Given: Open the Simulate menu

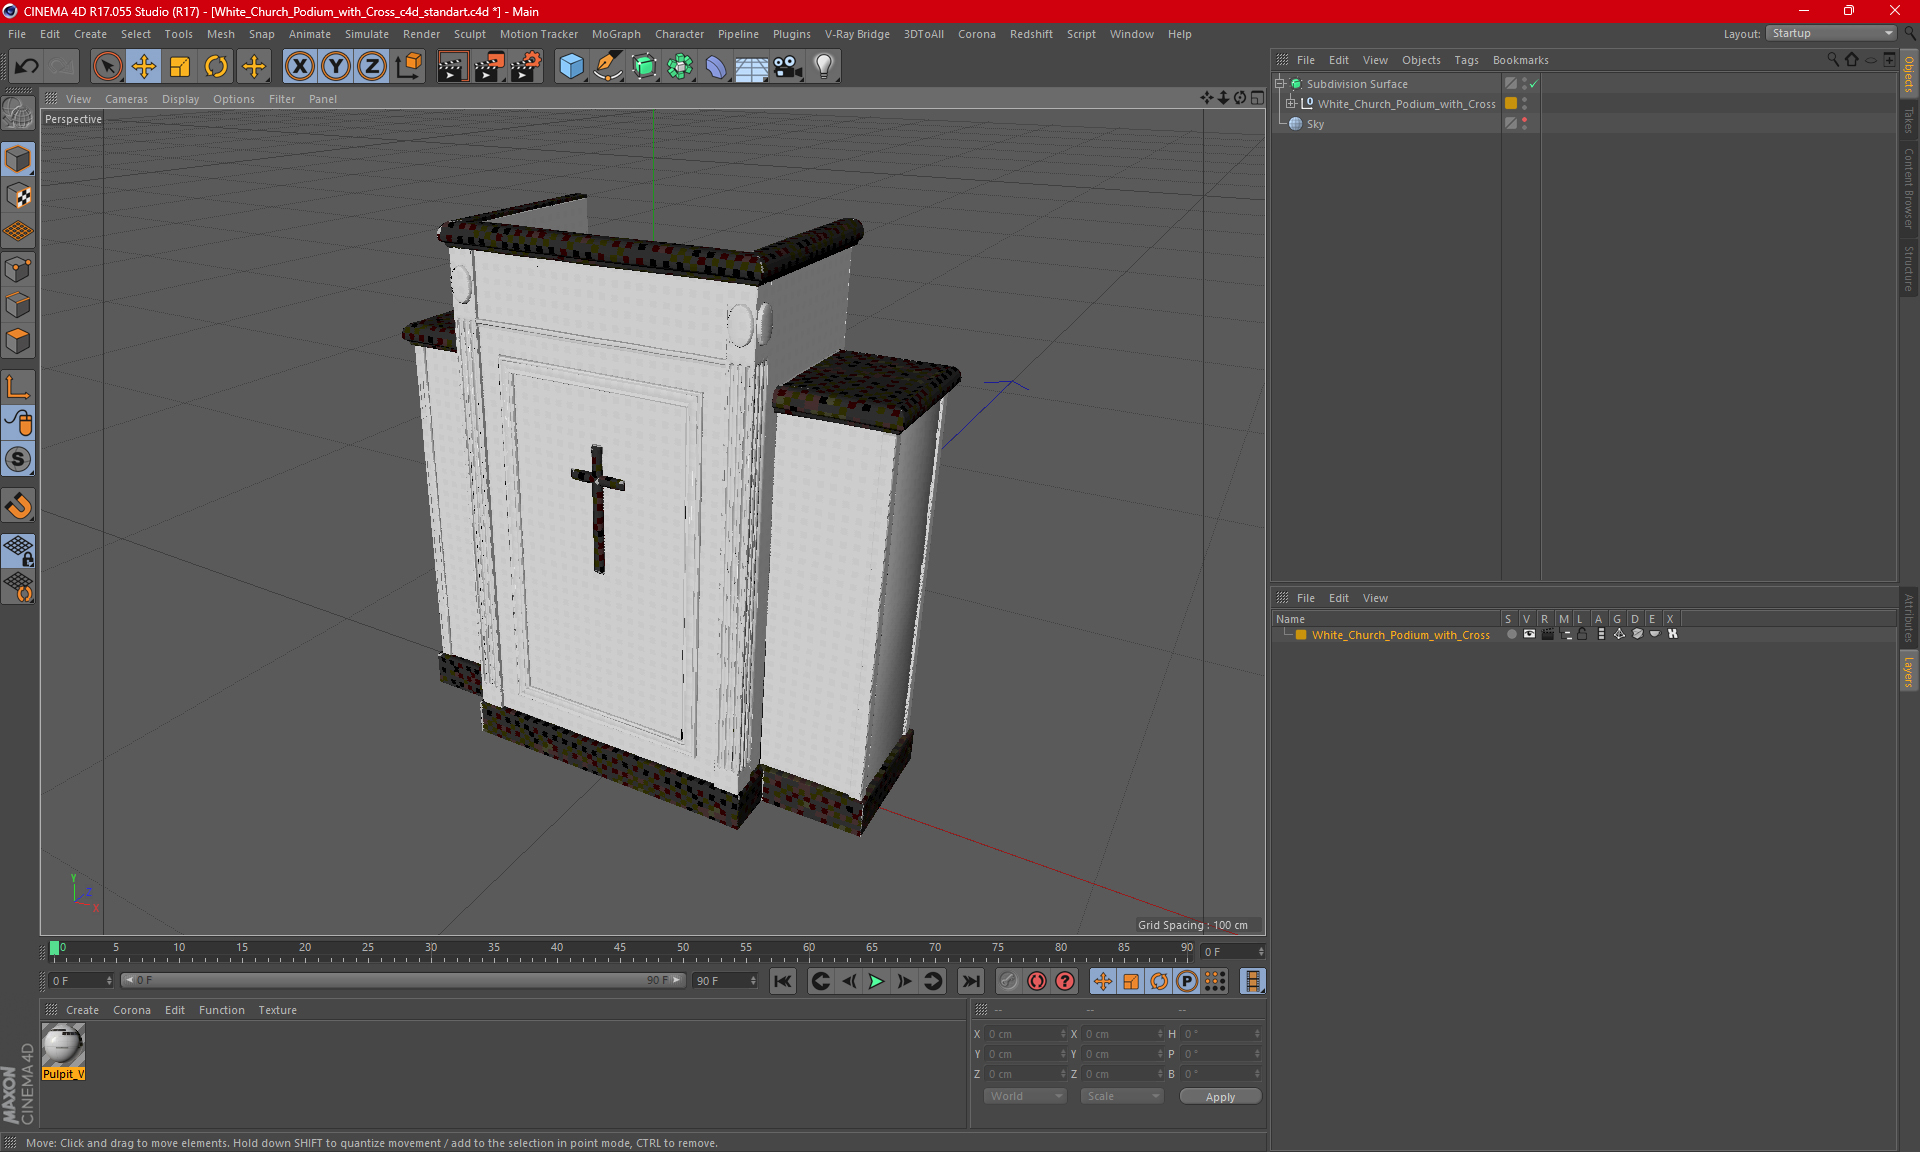Looking at the screenshot, I should [x=367, y=34].
